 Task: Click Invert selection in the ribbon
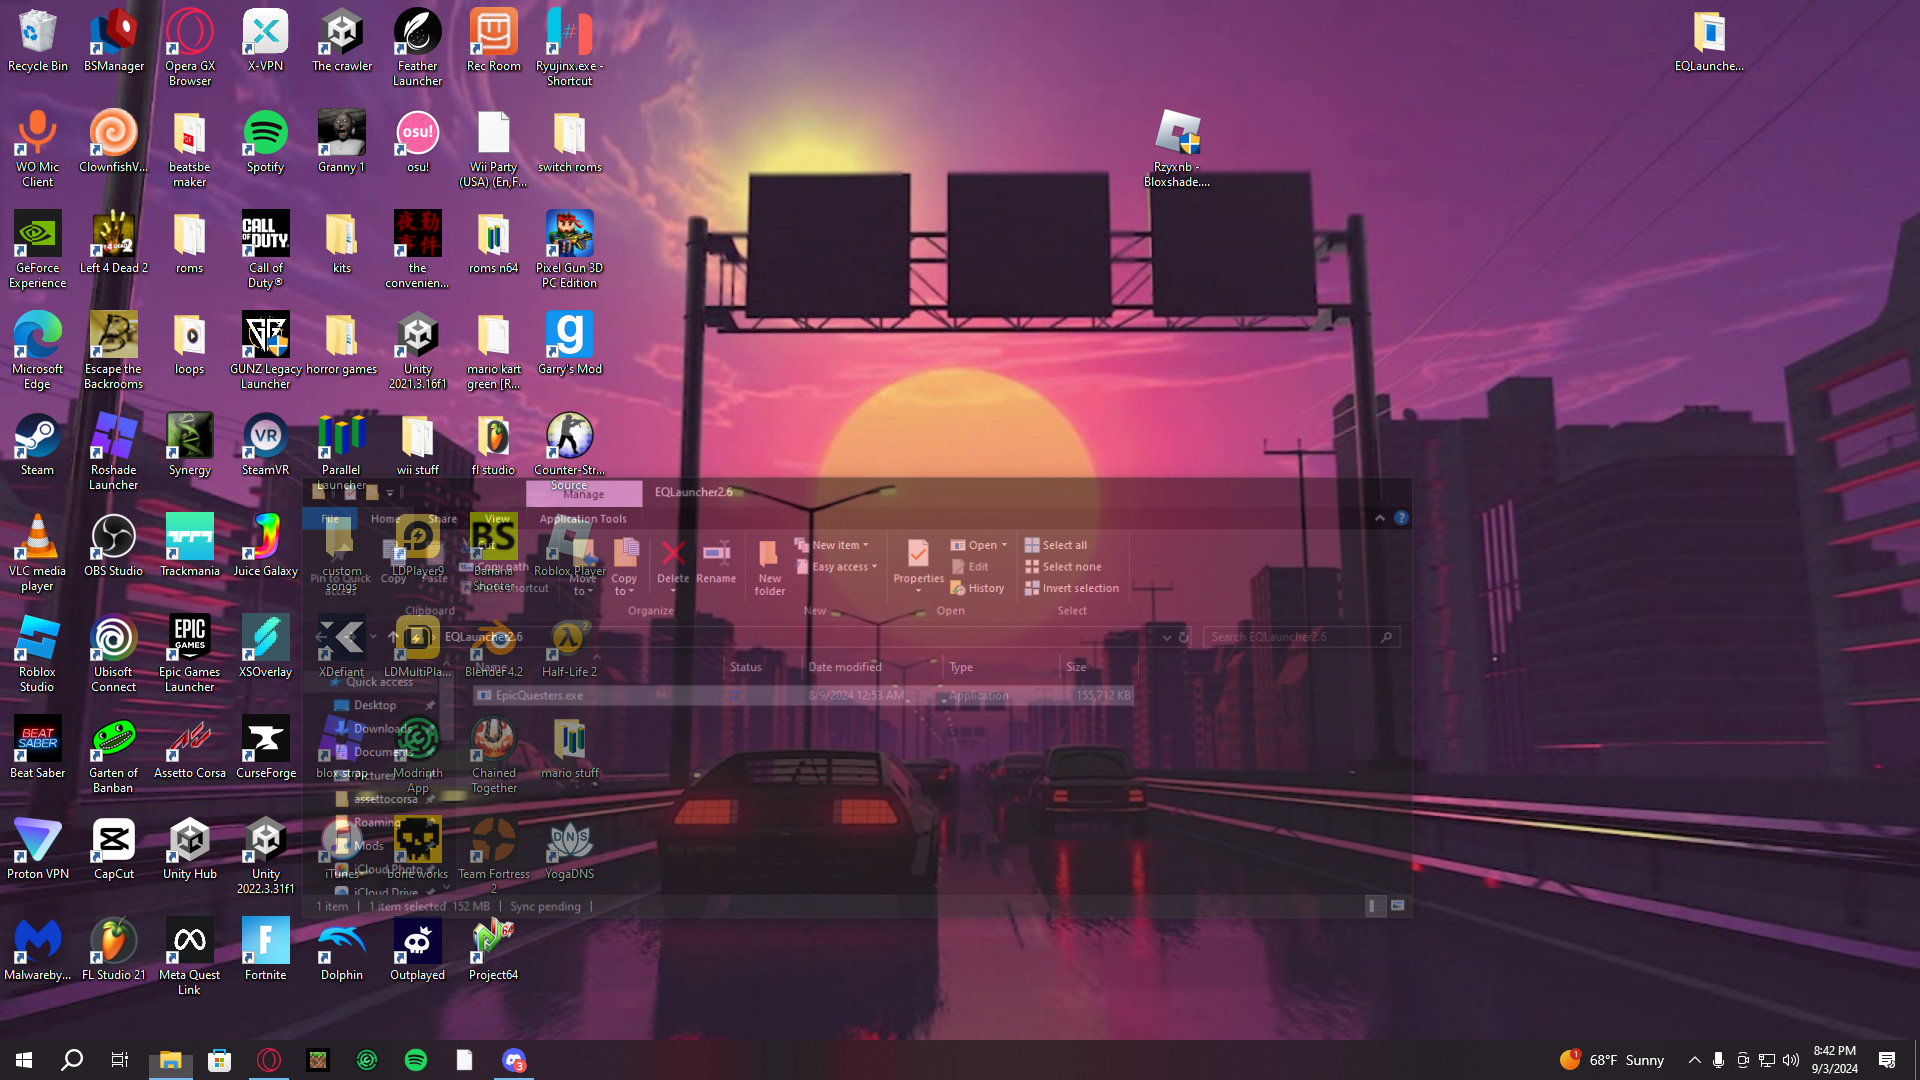pyautogui.click(x=1072, y=588)
